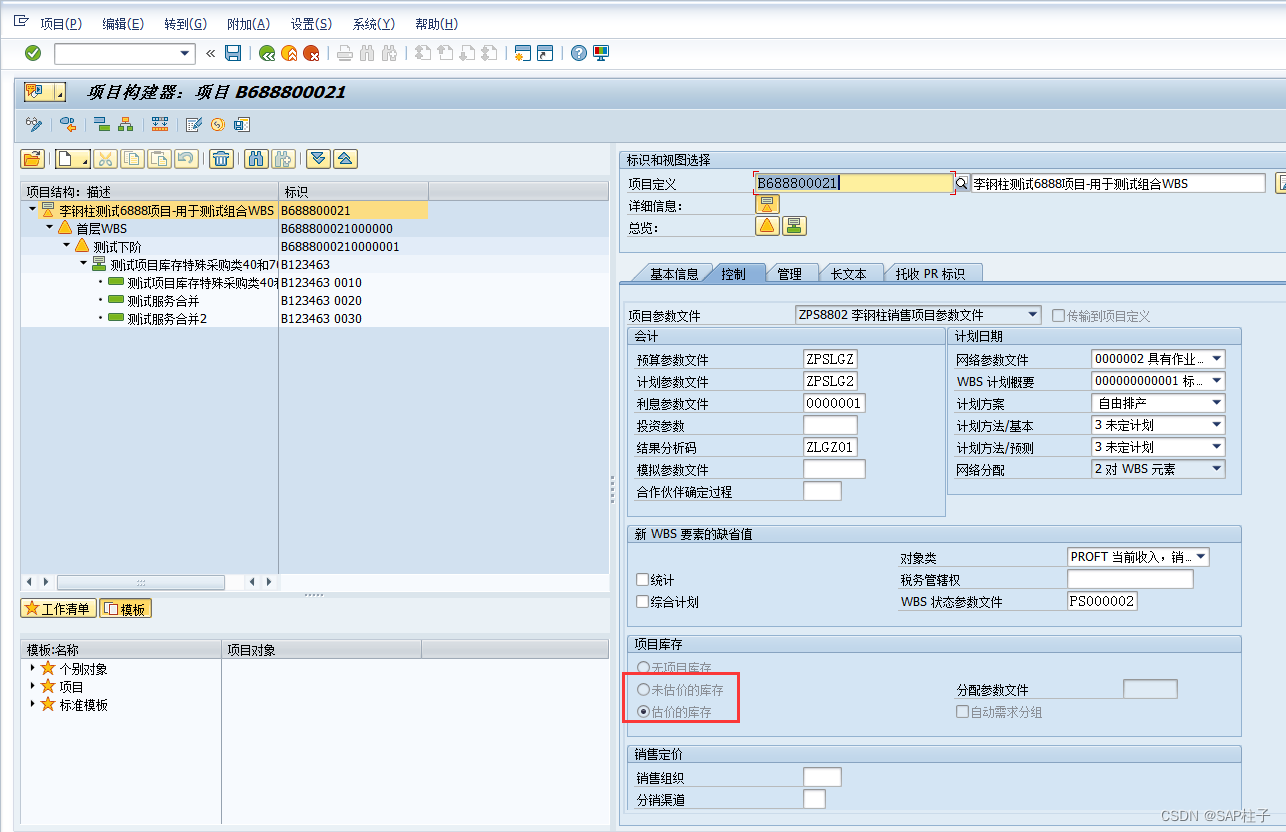Enable the 综合计划 checkbox
The width and height of the screenshot is (1286, 832).
[643, 601]
